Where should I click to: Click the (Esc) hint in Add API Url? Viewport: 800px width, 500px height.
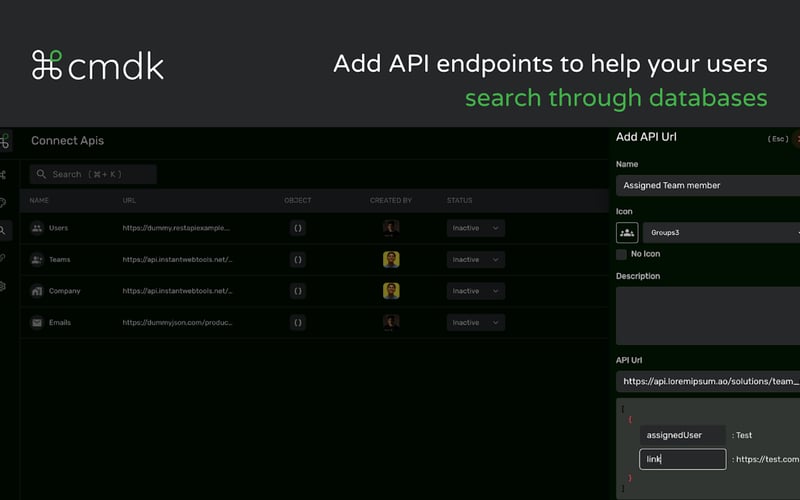coord(778,139)
